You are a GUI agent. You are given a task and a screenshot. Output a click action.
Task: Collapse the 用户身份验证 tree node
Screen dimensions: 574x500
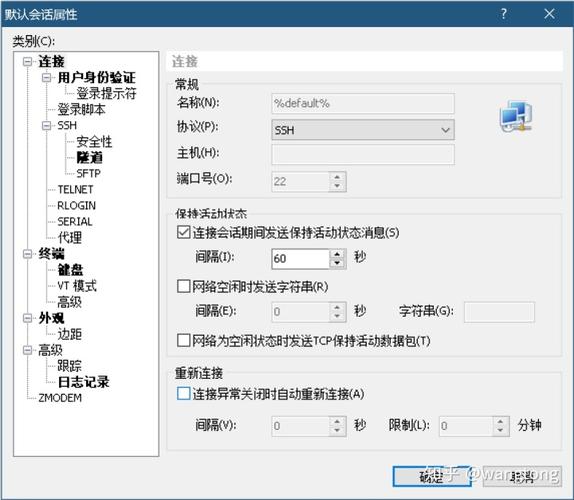point(46,78)
